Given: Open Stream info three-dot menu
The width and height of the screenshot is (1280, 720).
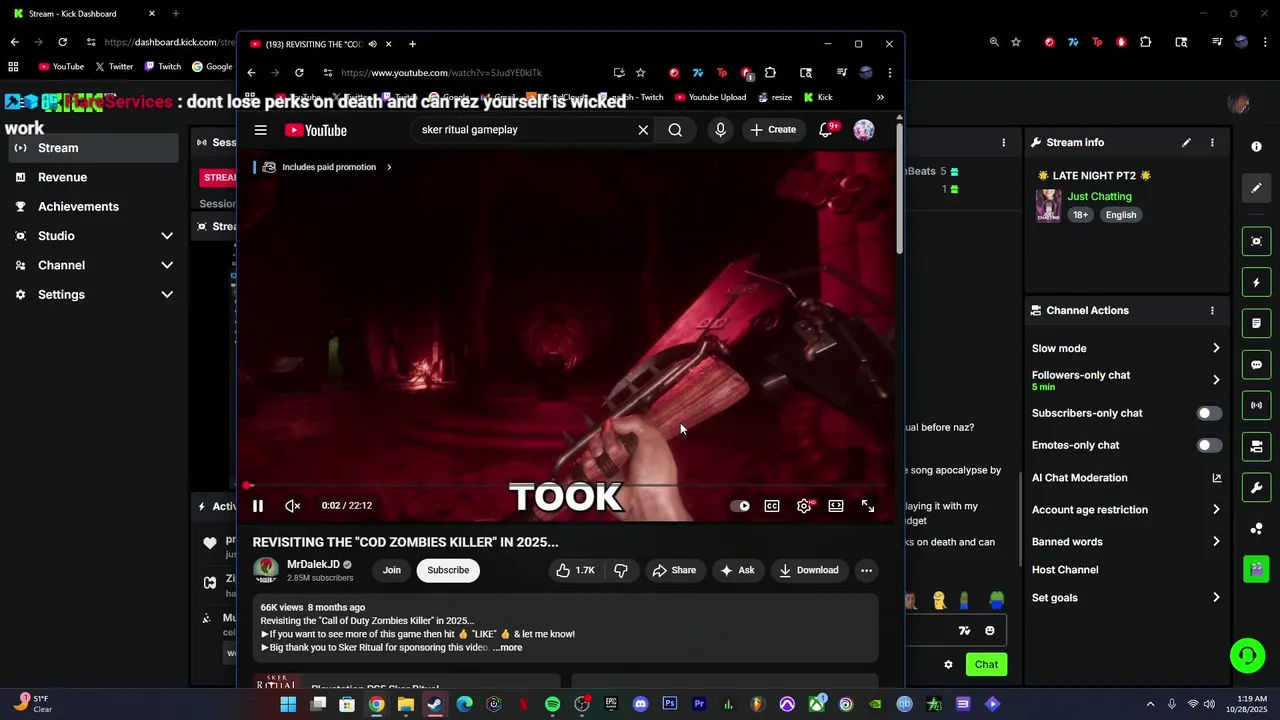Looking at the screenshot, I should (1212, 143).
